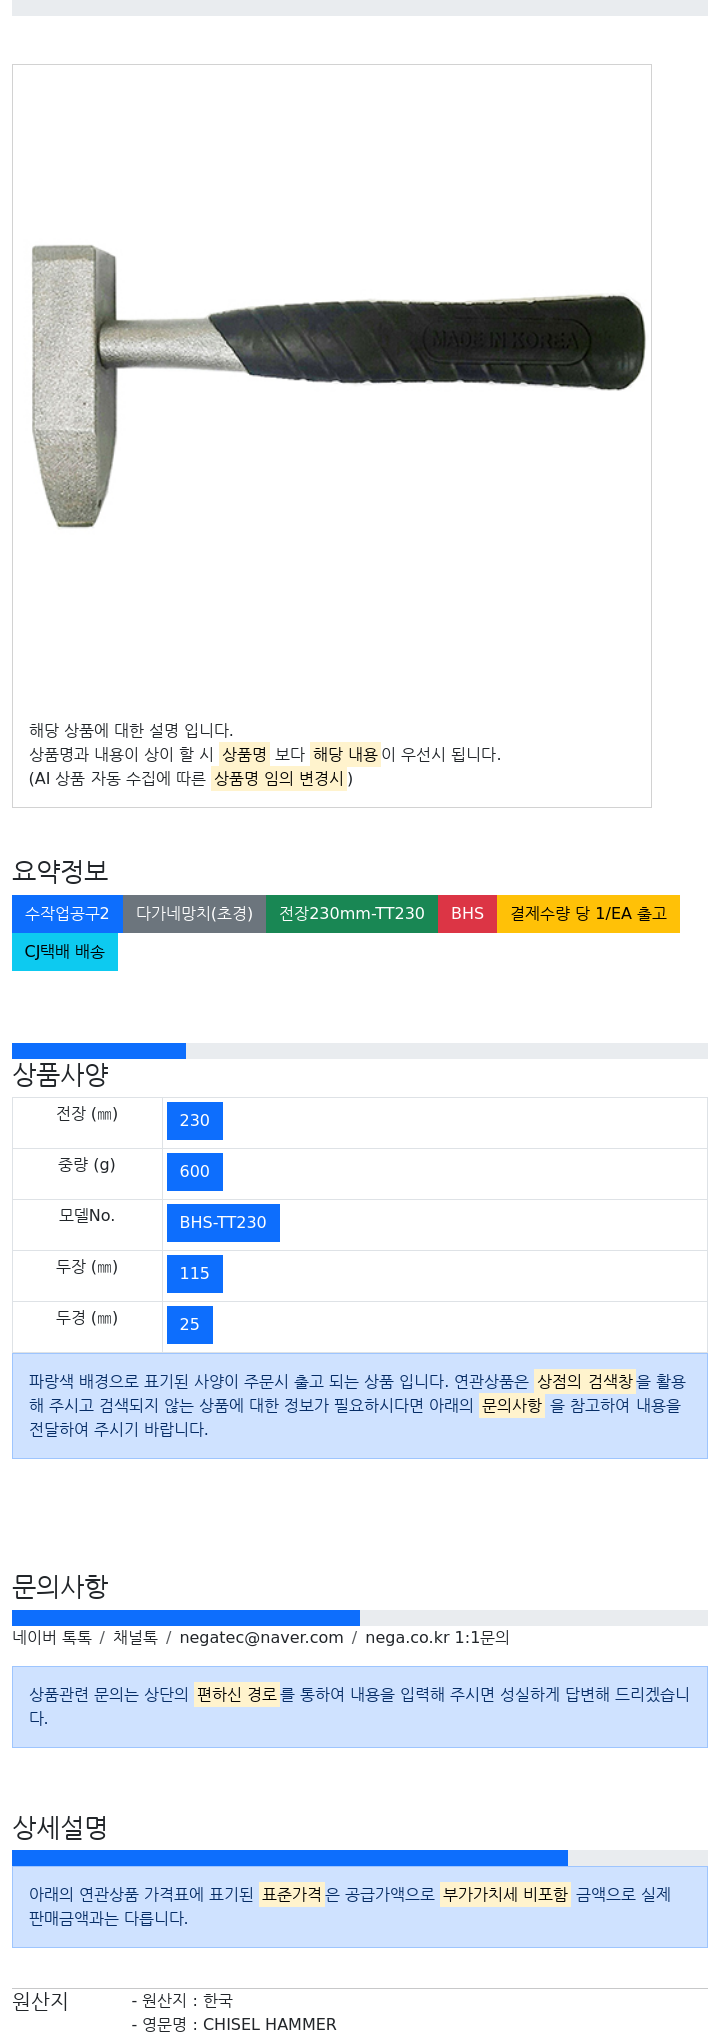Click the highlighted 문의사항 text in notice
The height and width of the screenshot is (2037, 720).
(512, 1406)
